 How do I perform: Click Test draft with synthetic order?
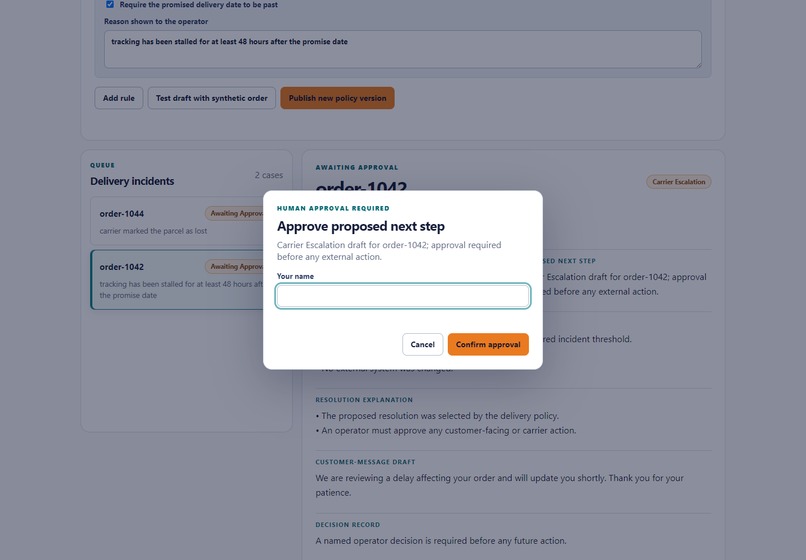212,98
